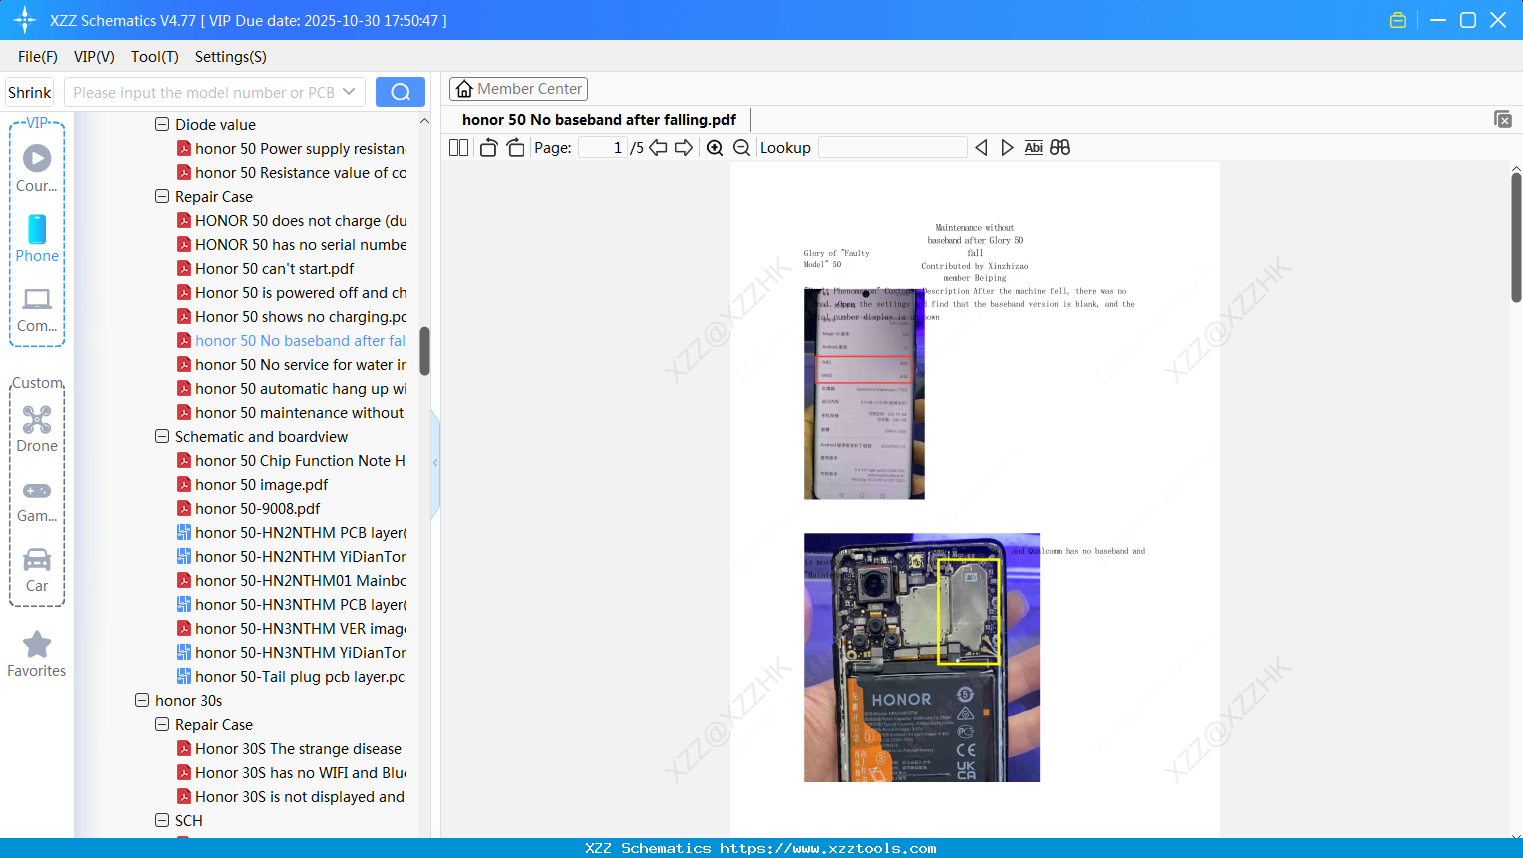Click the tree panel vertical scrollbar thumb

pyautogui.click(x=424, y=351)
